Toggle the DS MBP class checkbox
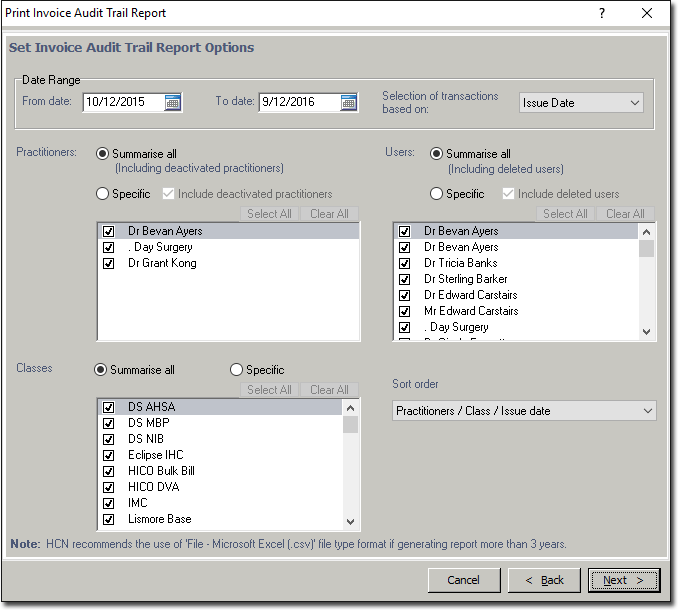Viewport: 678px width, 610px height. tap(108, 423)
